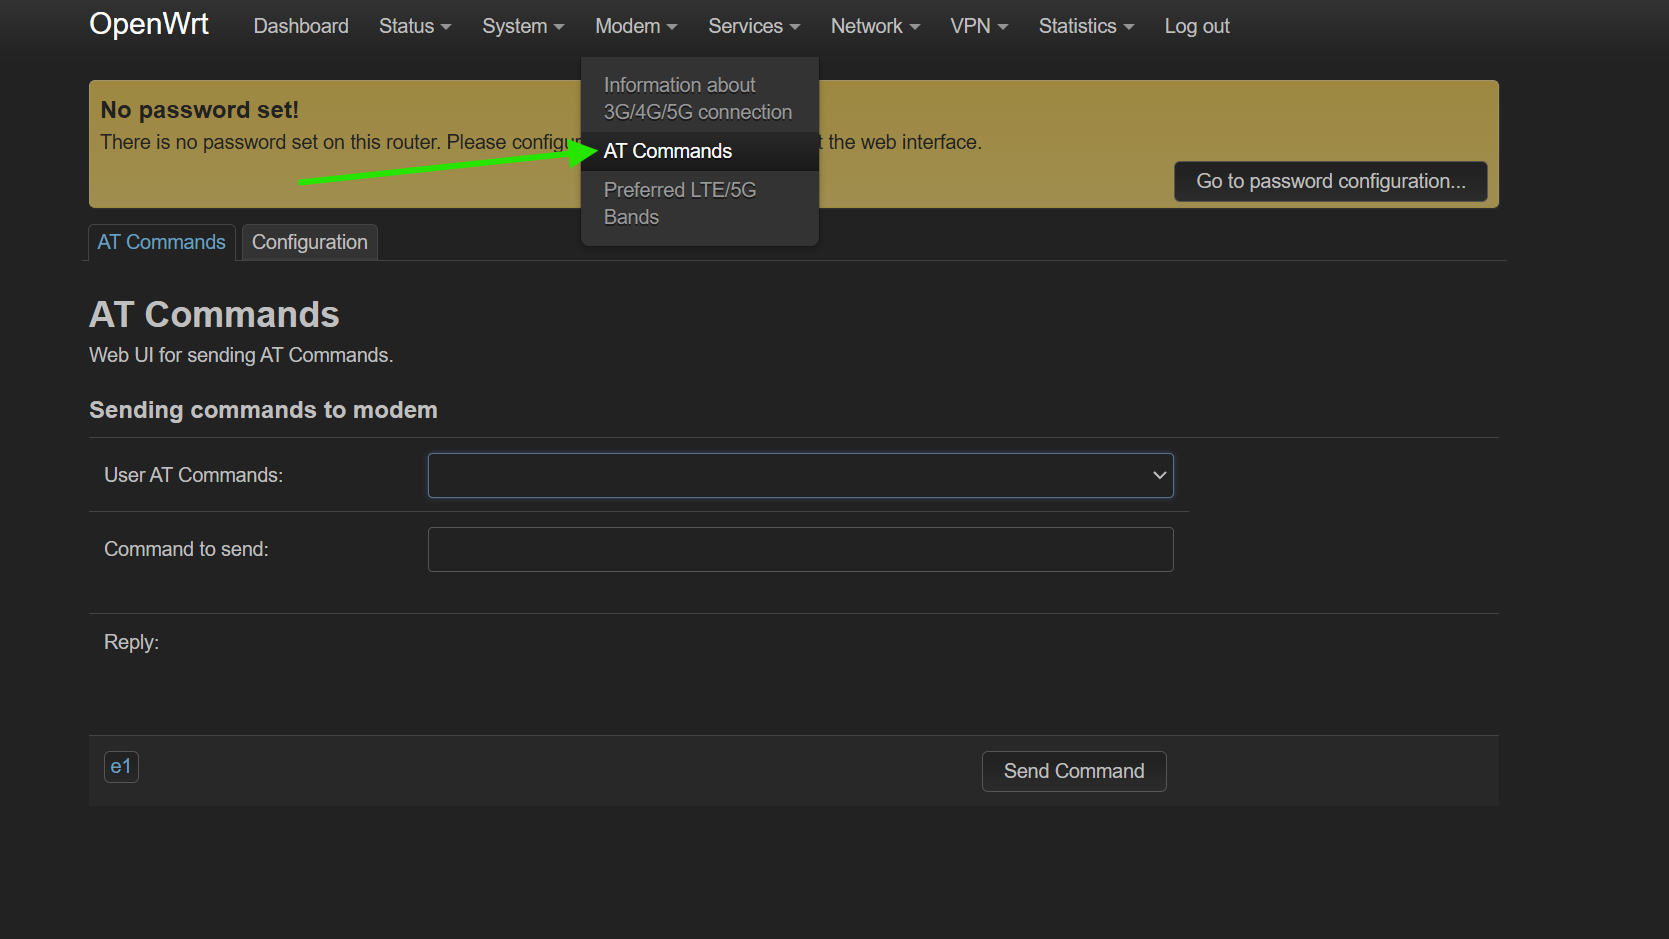Click the 'Web UI for sending AT Commands.' text

[241, 355]
